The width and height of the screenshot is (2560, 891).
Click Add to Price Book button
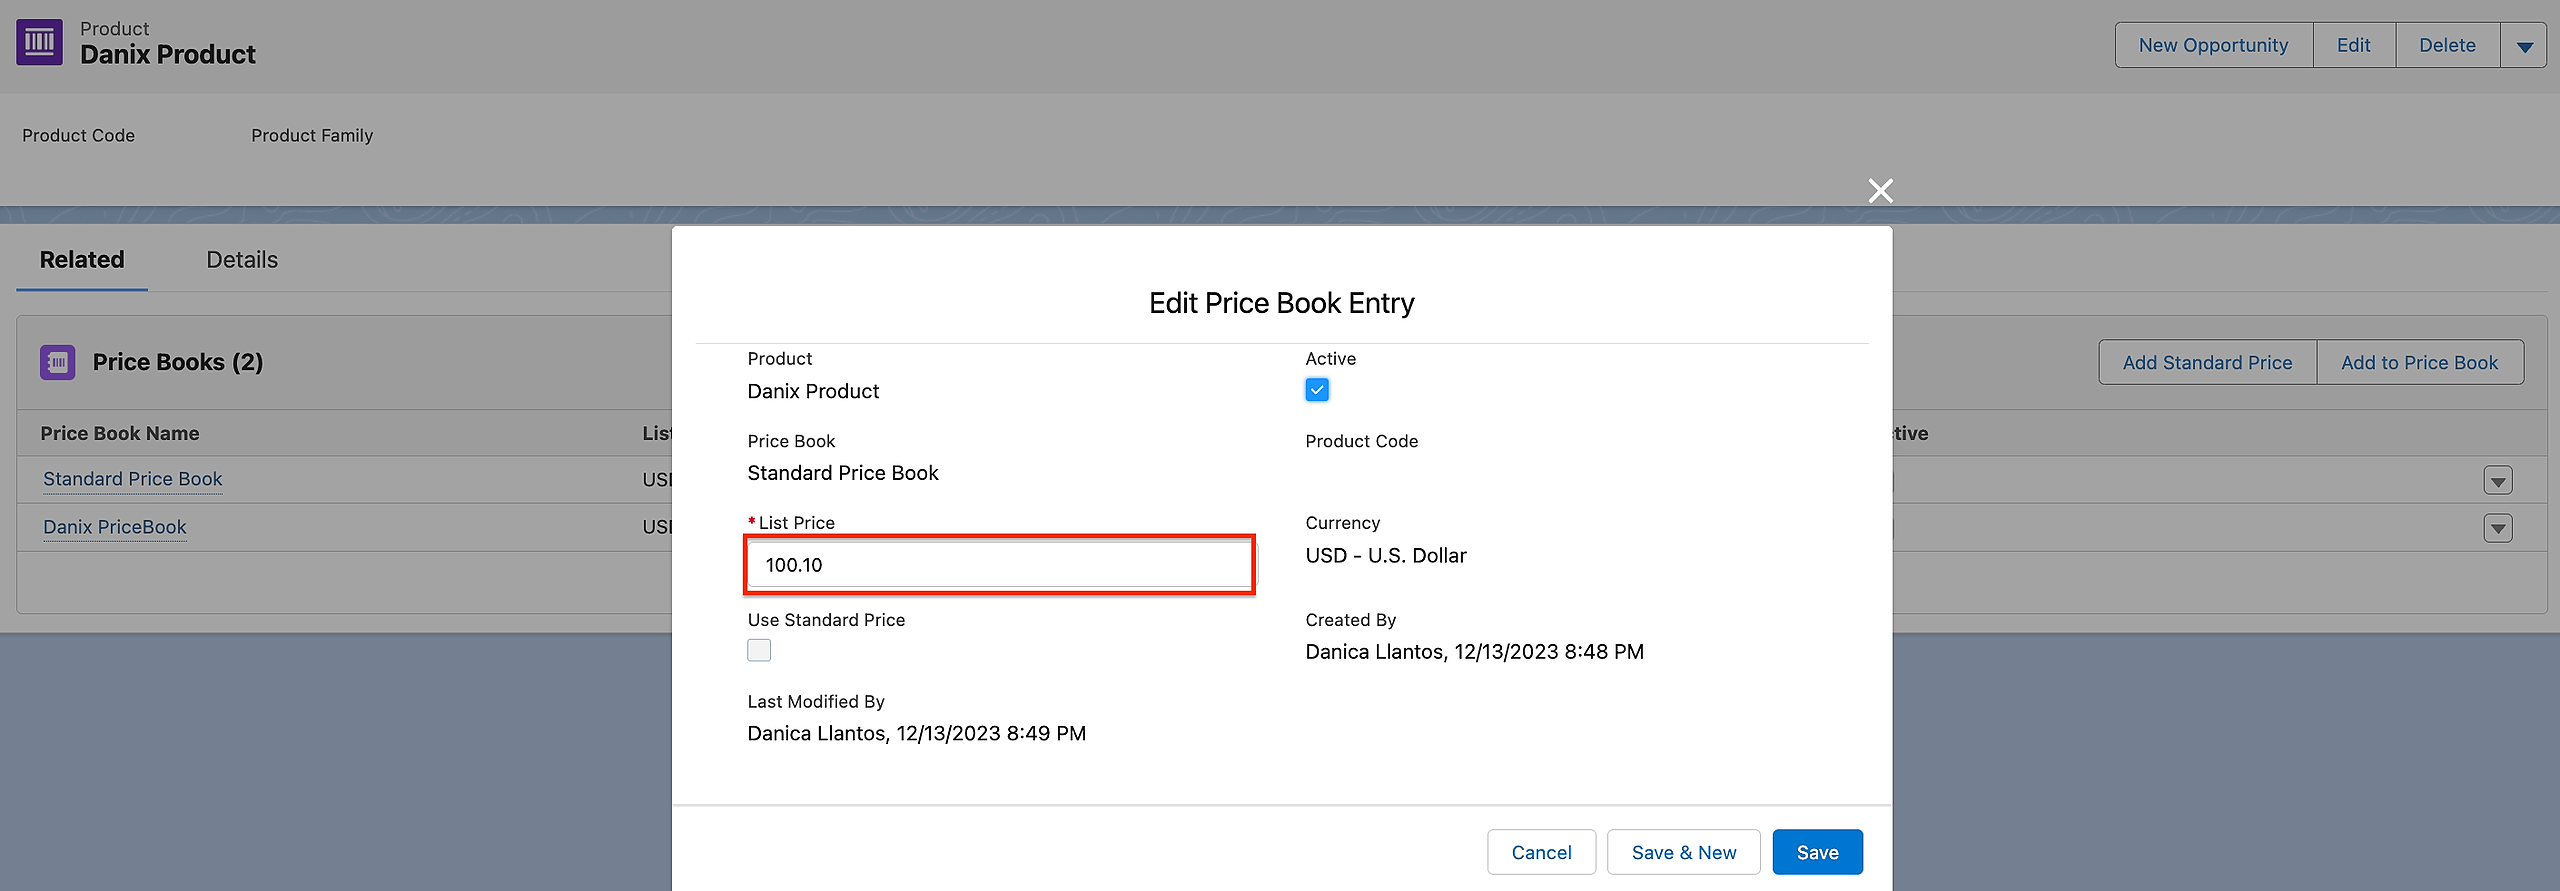(x=2419, y=362)
